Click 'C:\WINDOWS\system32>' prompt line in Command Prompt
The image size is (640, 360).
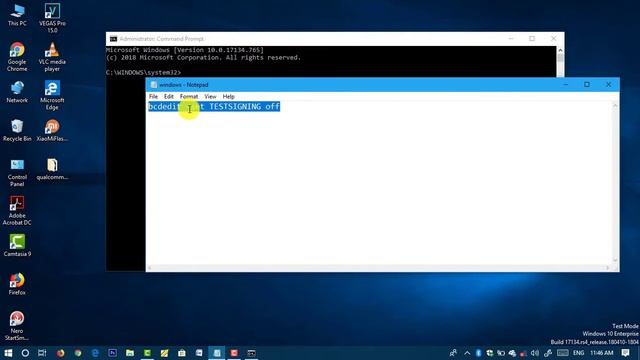pyautogui.click(x=143, y=72)
